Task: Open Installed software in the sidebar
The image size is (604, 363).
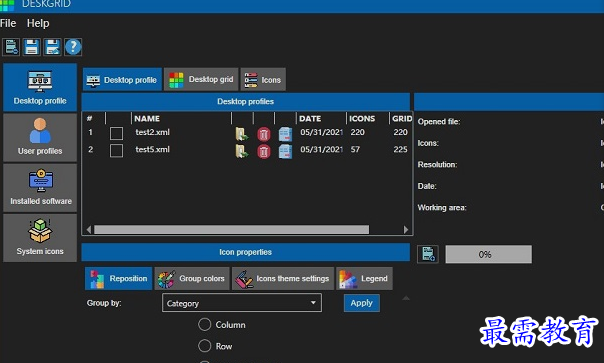Action: point(40,188)
